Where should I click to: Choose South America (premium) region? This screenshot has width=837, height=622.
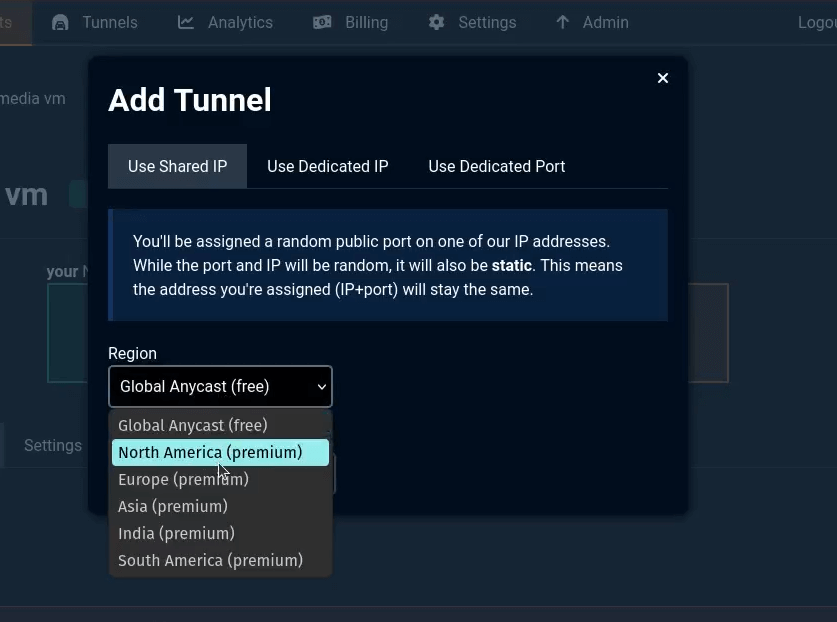point(210,560)
